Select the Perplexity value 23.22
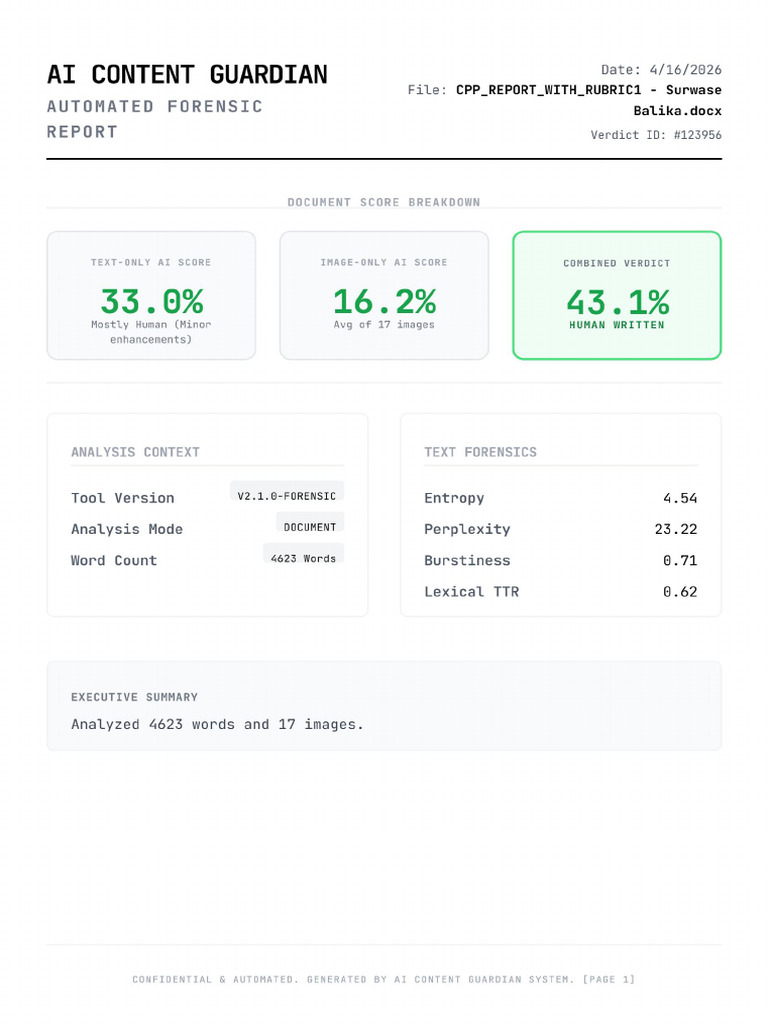768x1024 pixels. (x=676, y=529)
